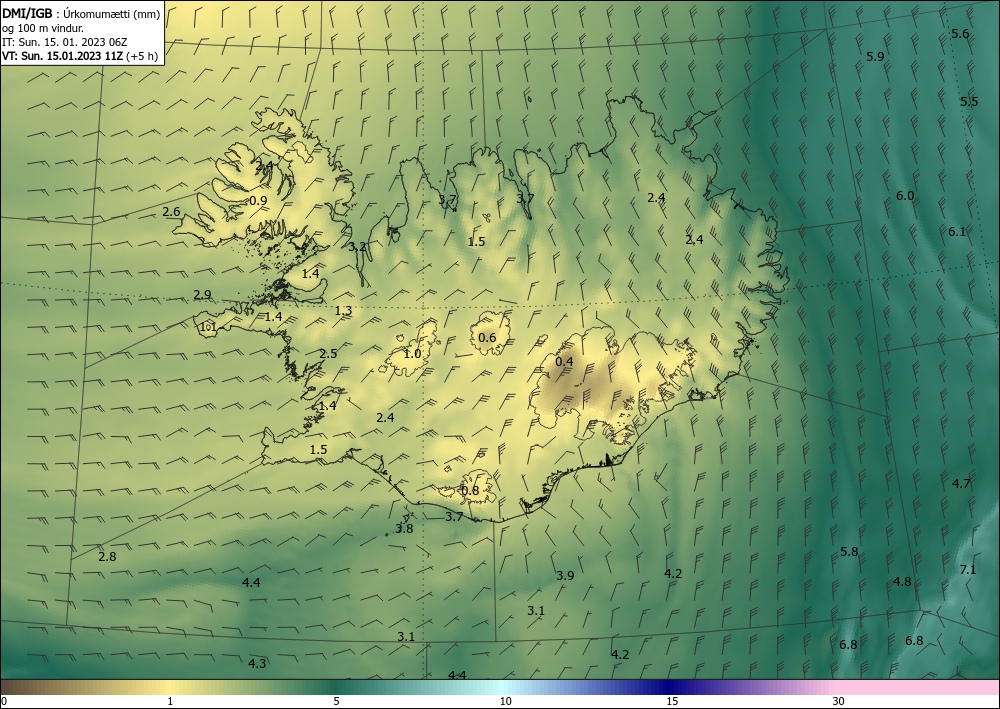
Task: Select the 'VT: Sun. 15.01.2023 11Z (+5 h)' line
Action: pos(80,56)
